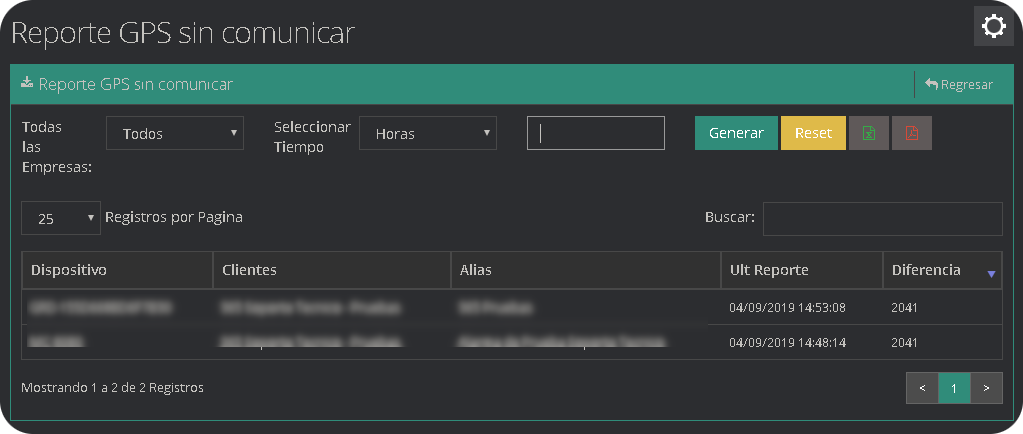The image size is (1023, 434).
Task: Go to previous page arrow
Action: [922, 388]
